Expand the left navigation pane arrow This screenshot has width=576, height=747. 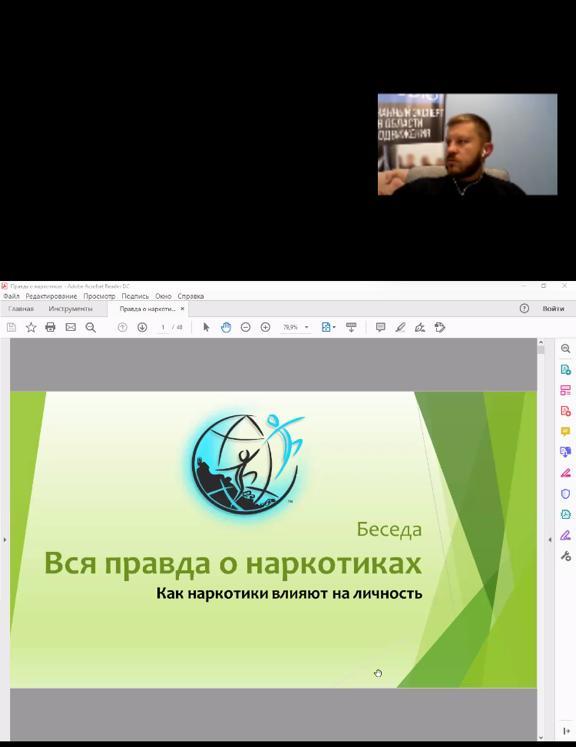(x=5, y=540)
